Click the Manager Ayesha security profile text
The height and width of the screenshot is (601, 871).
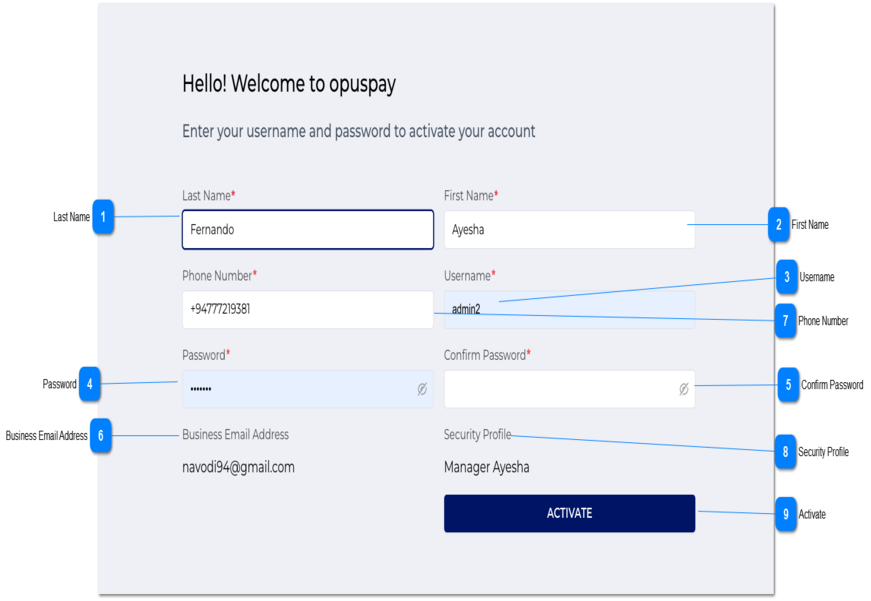[x=486, y=467]
